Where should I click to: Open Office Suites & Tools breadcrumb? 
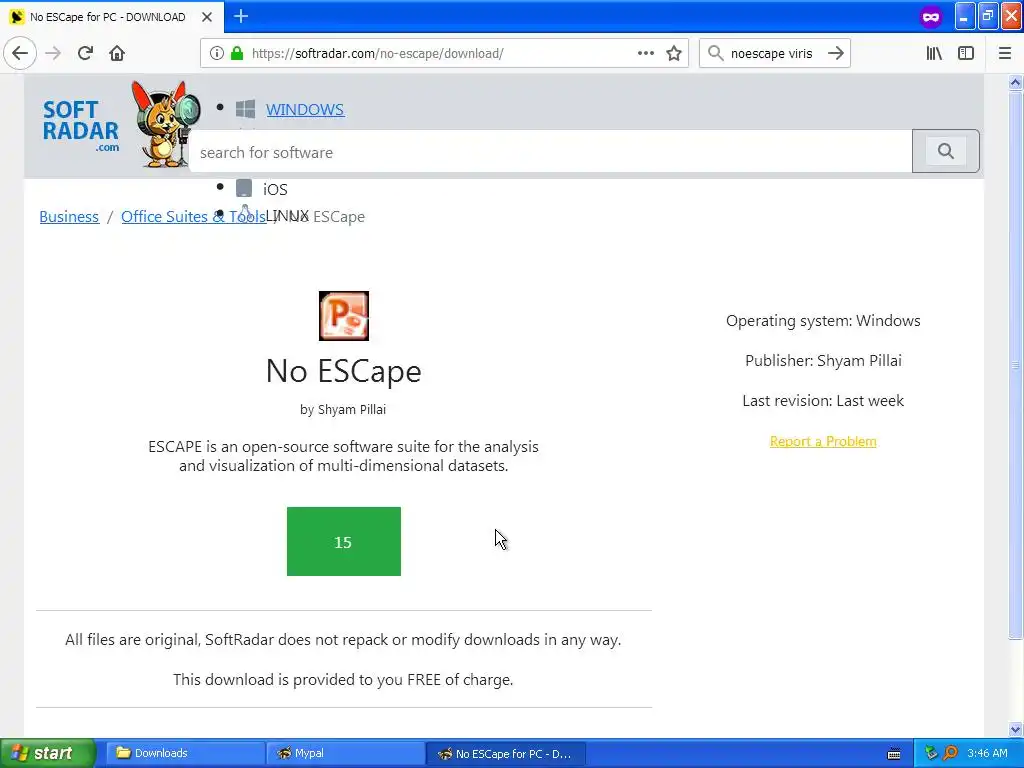point(193,217)
